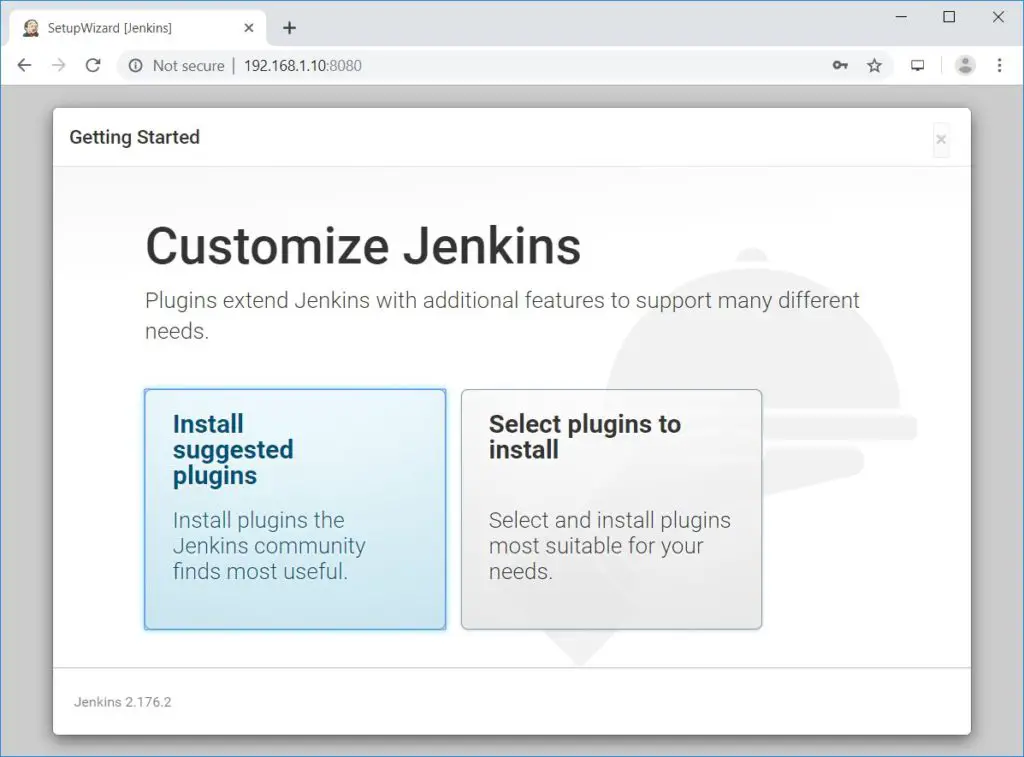Minimize the browser window

click(x=901, y=17)
